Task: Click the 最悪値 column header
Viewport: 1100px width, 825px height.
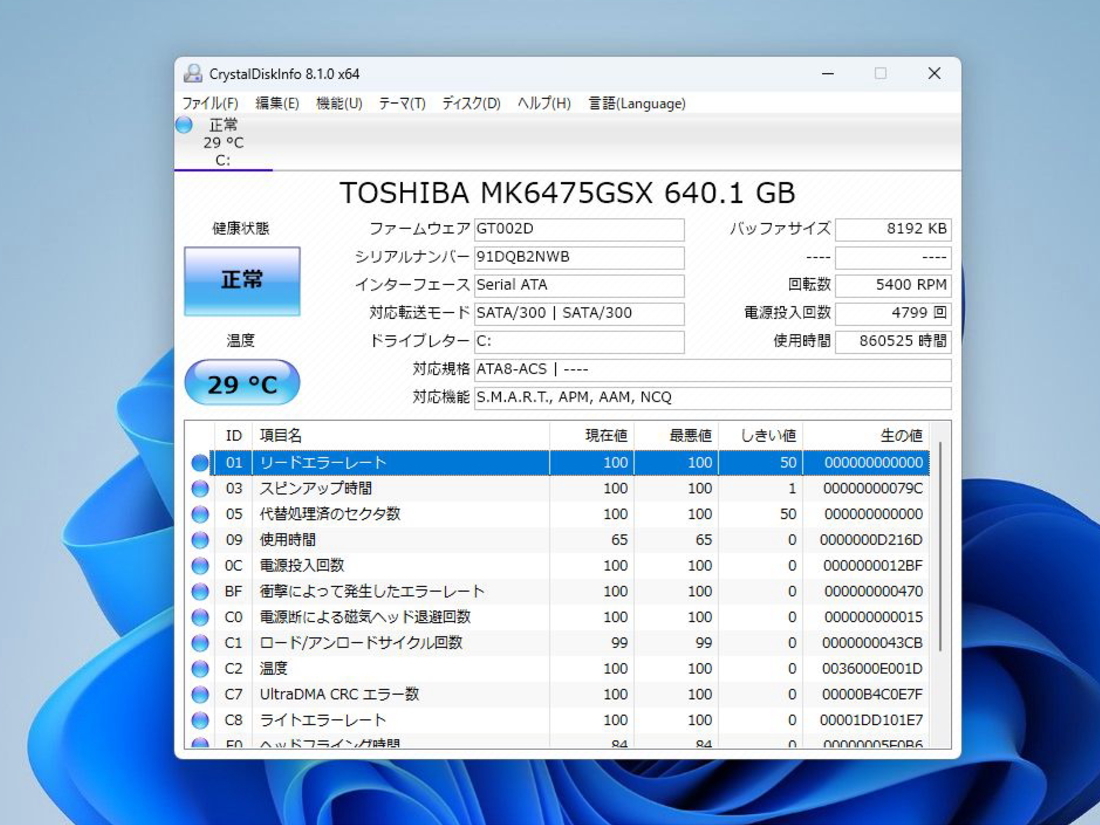Action: (x=676, y=436)
